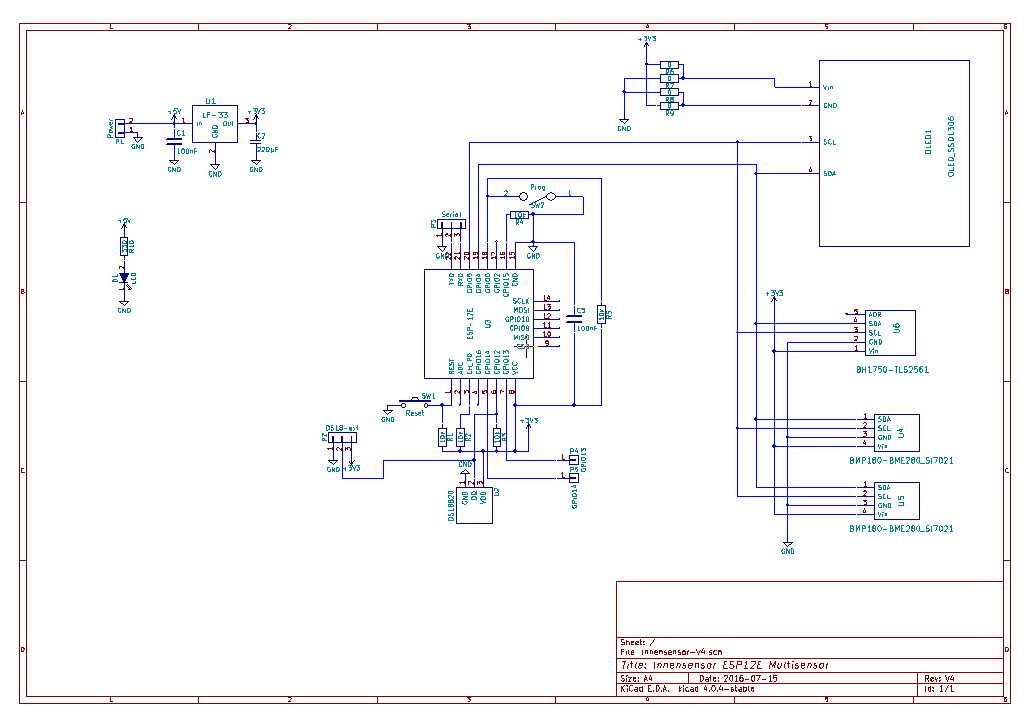Screen dimensions: 1030x722
Task: Select resistor R4 near Prog switch
Action: (519, 215)
